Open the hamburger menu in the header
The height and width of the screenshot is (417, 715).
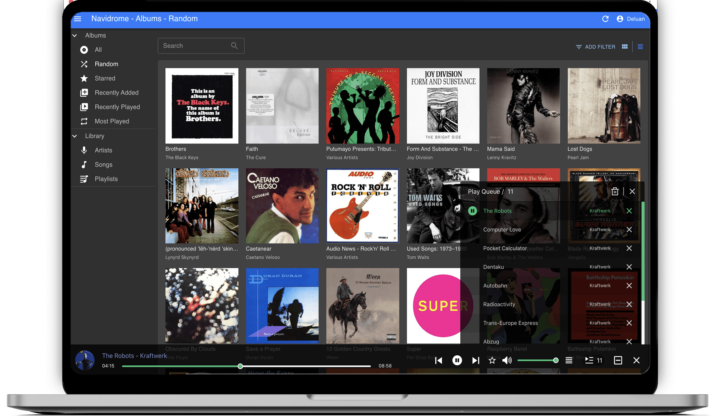coord(78,19)
